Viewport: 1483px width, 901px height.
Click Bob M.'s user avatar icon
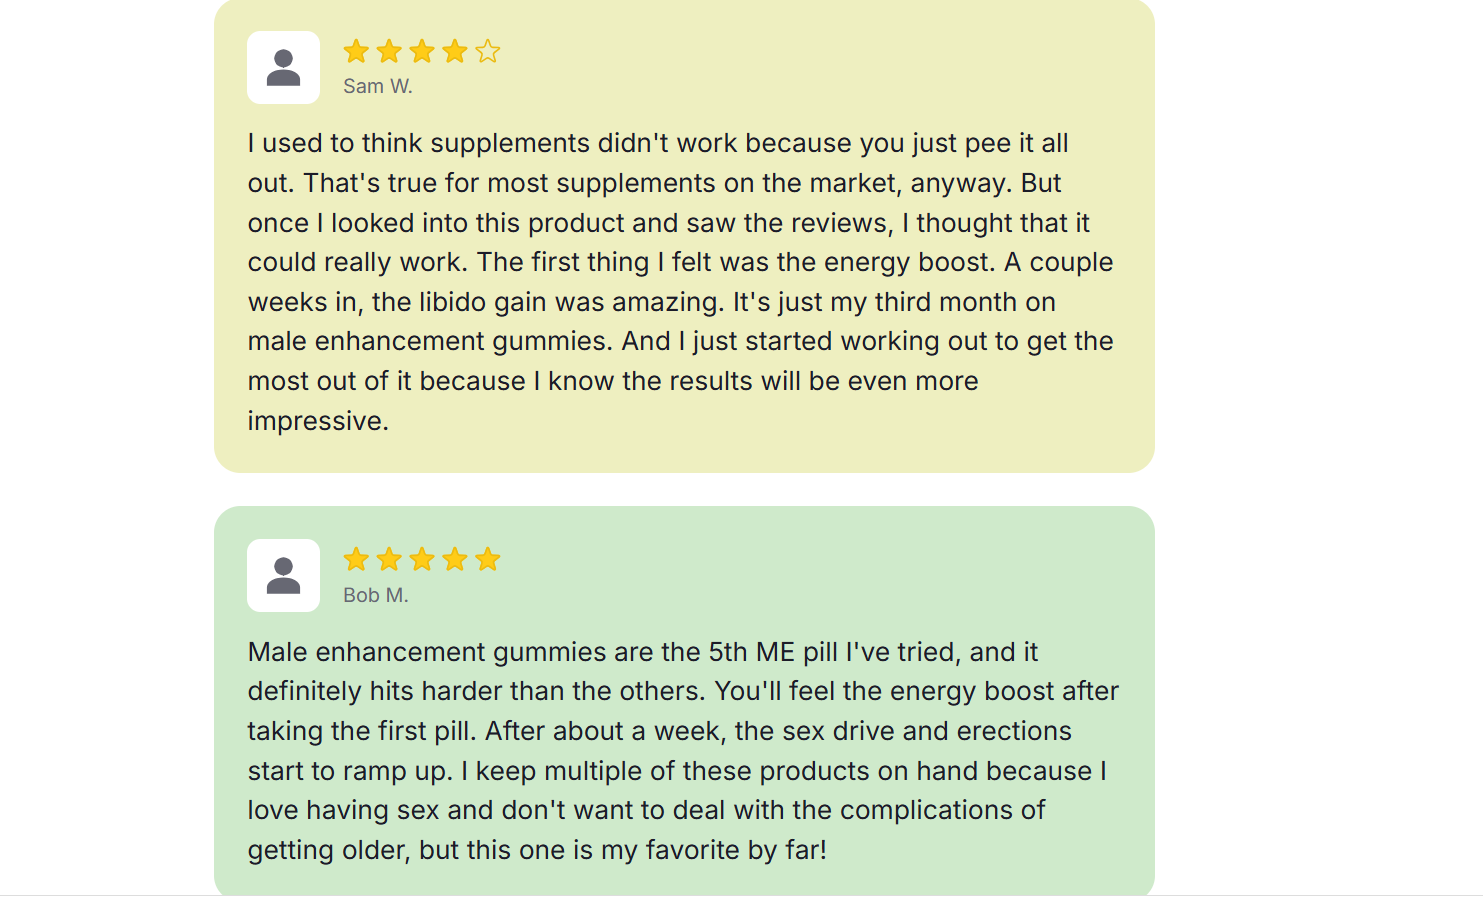pyautogui.click(x=283, y=576)
